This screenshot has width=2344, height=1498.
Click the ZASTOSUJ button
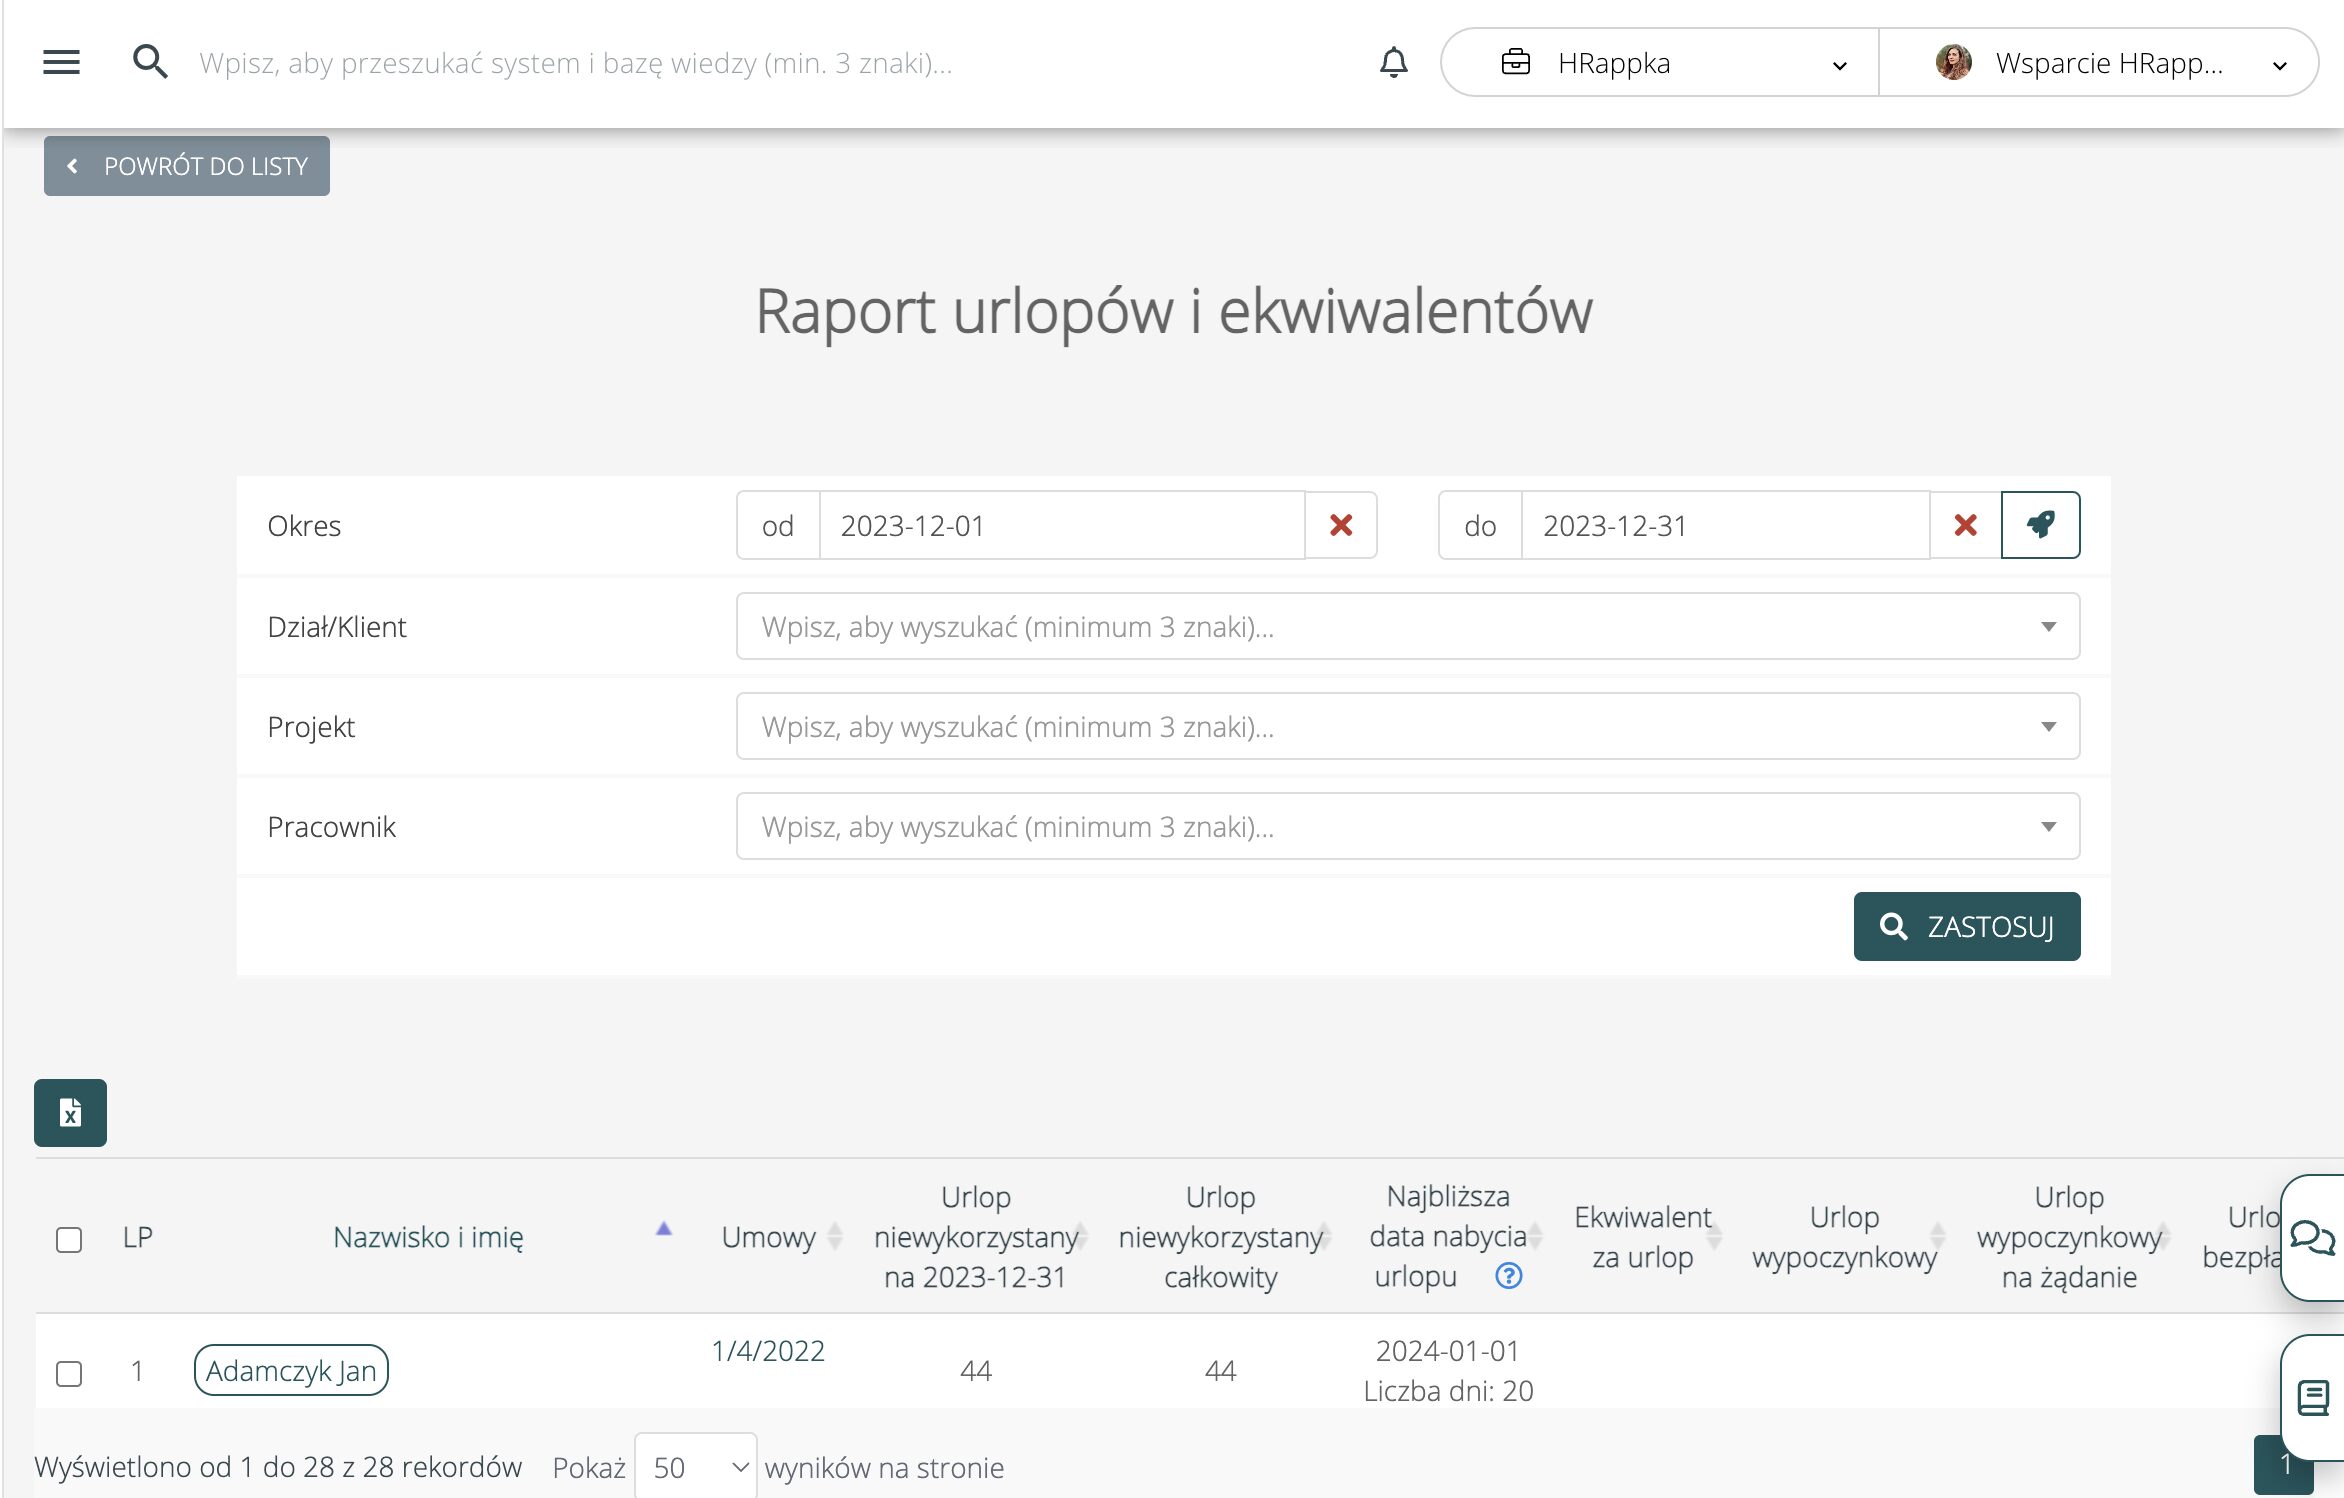(x=1966, y=926)
